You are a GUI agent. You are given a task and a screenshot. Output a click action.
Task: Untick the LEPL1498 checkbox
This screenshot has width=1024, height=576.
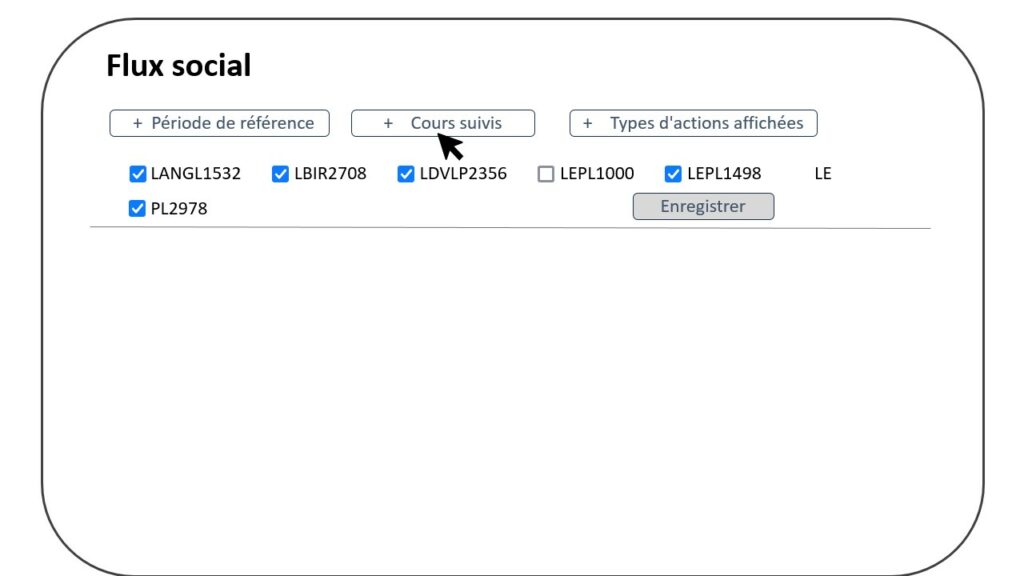point(673,174)
